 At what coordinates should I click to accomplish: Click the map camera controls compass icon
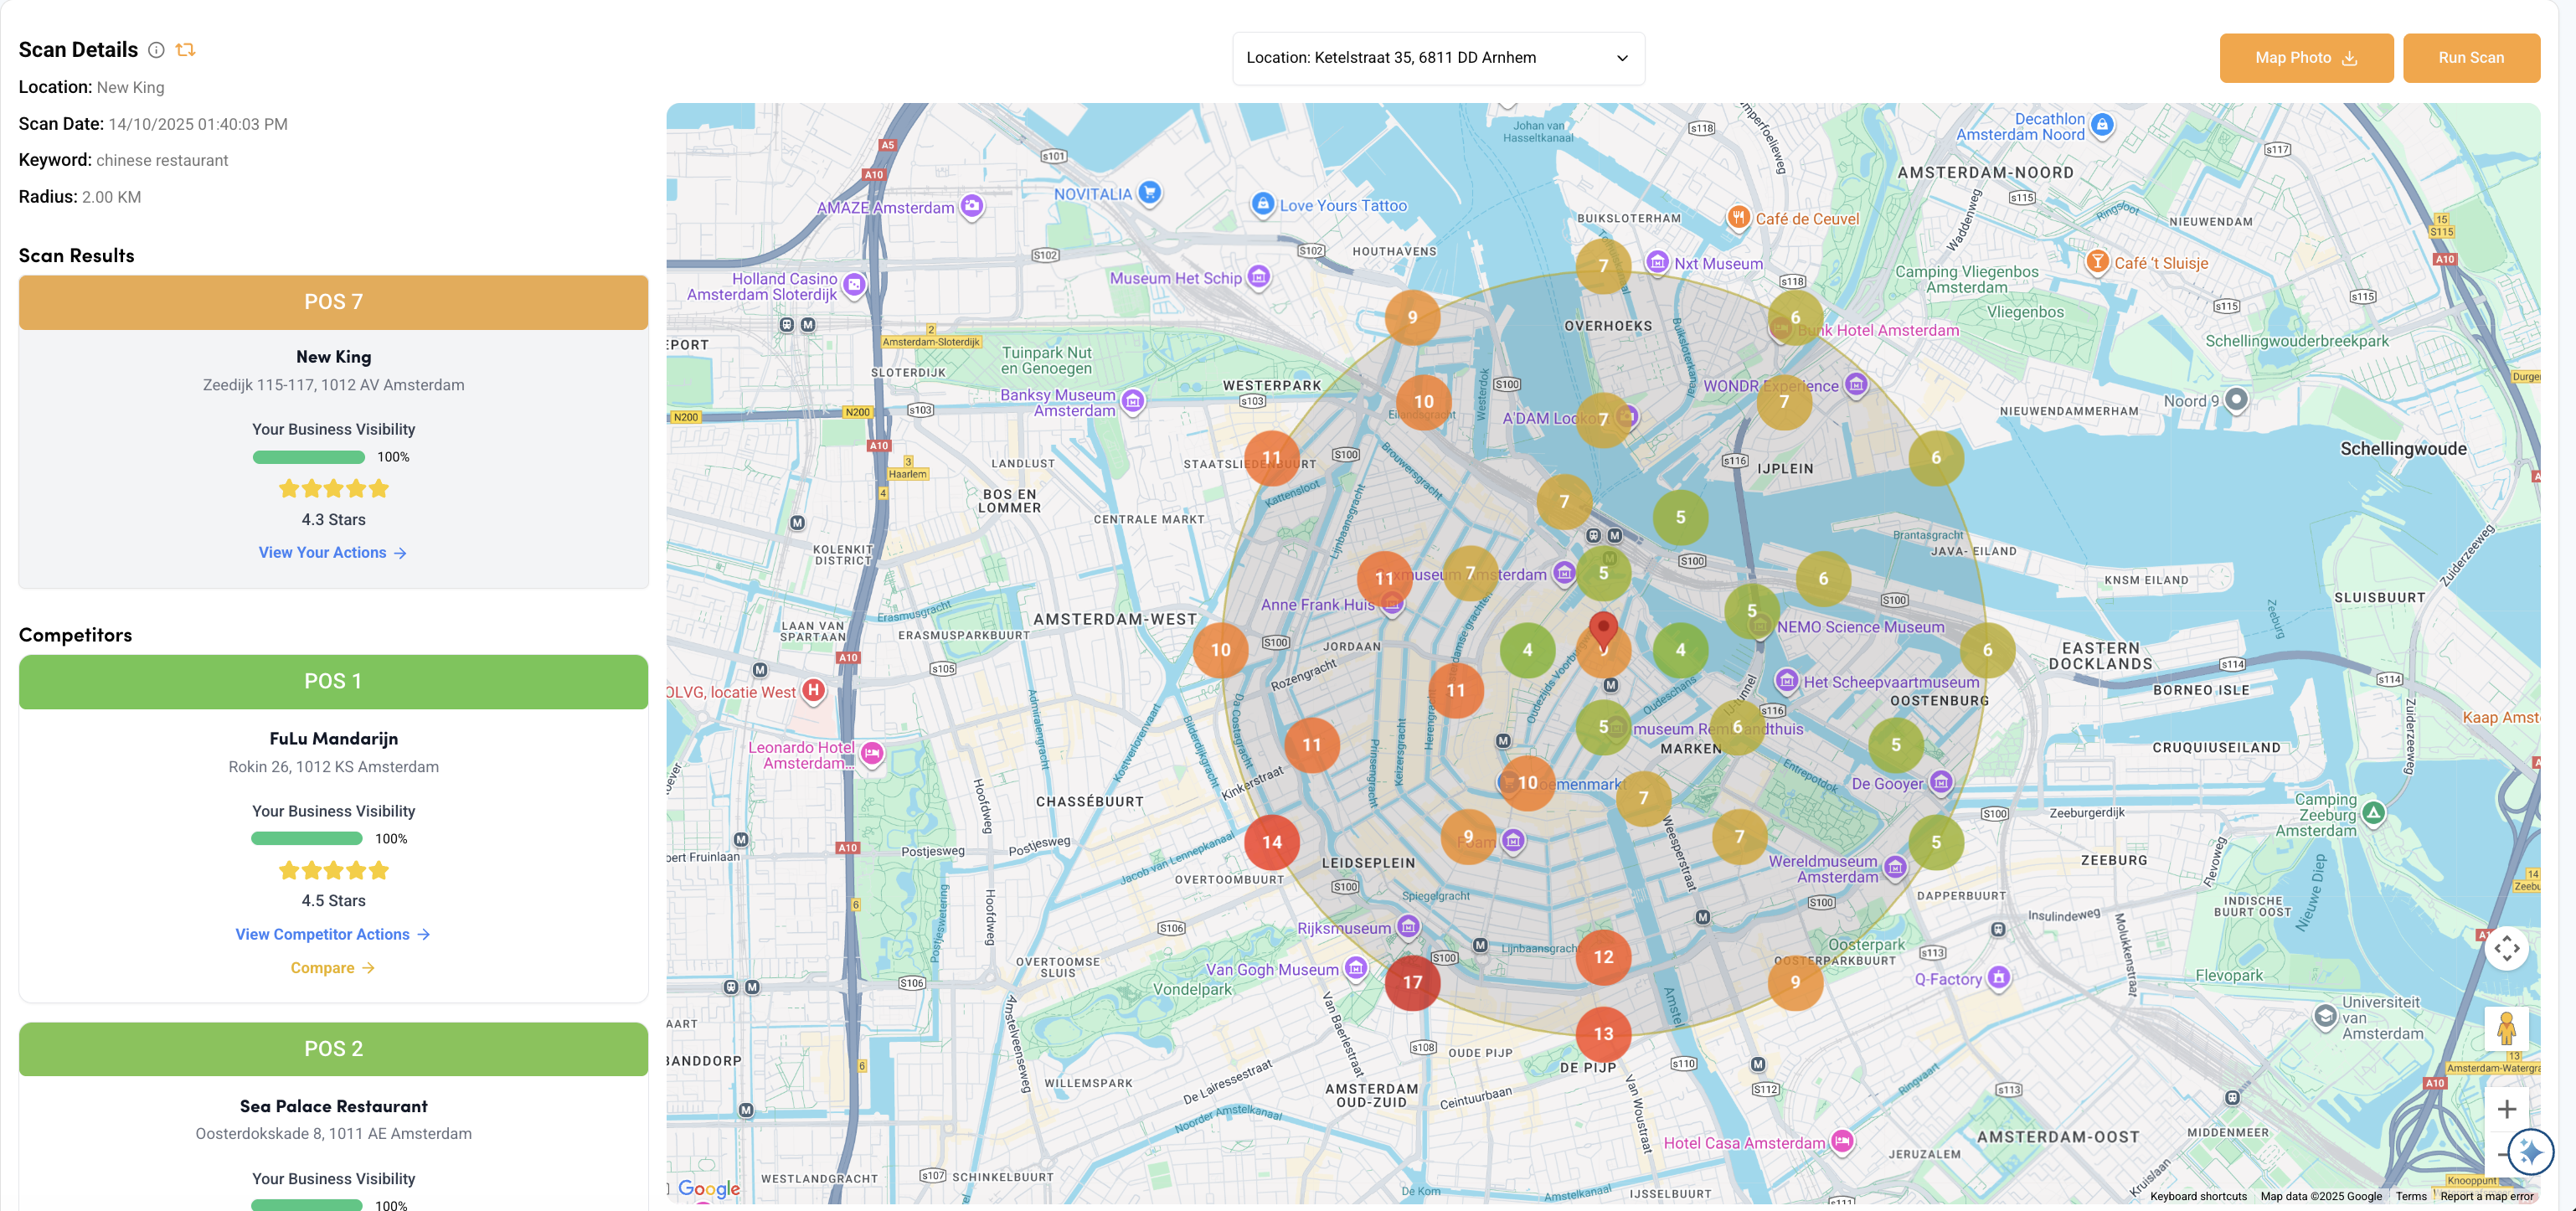(2506, 948)
